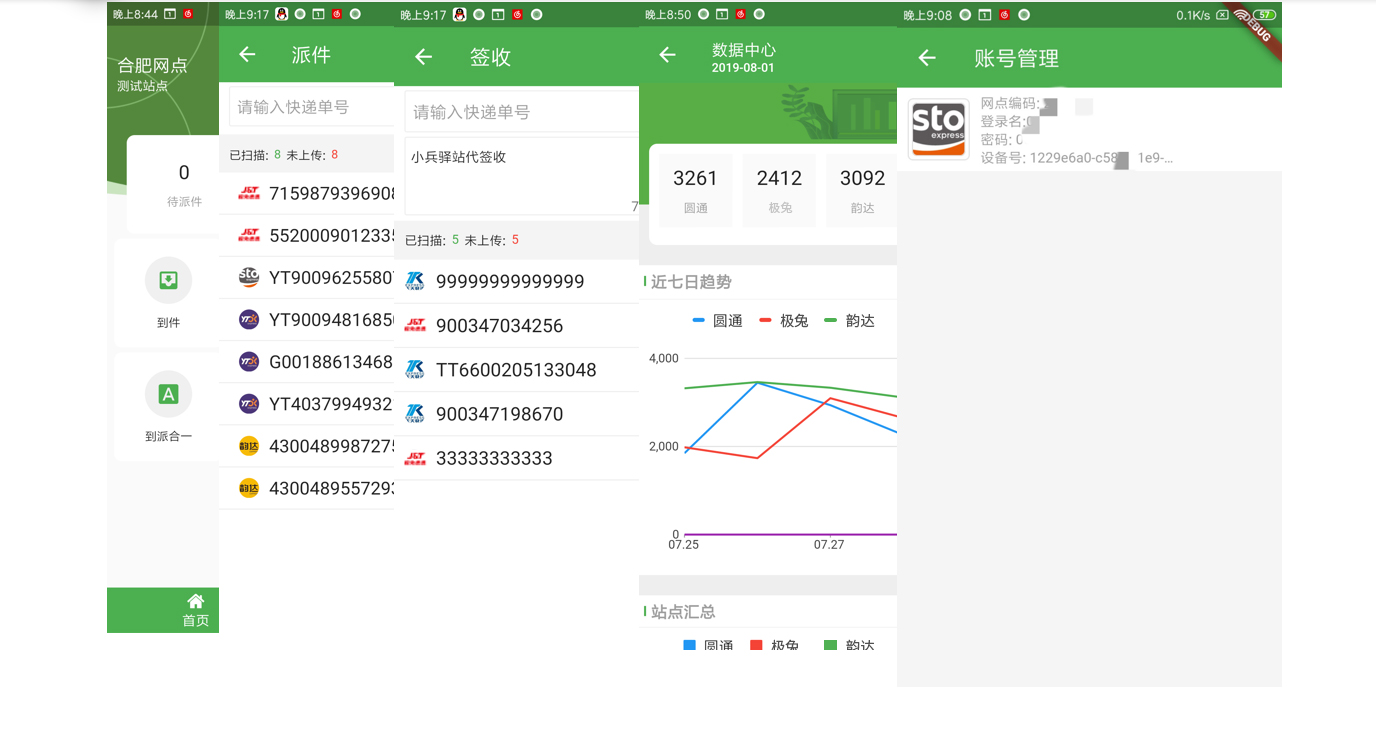Tap the TT6600205133048 list entry
Viewport: 1376px width, 737px height.
(516, 370)
